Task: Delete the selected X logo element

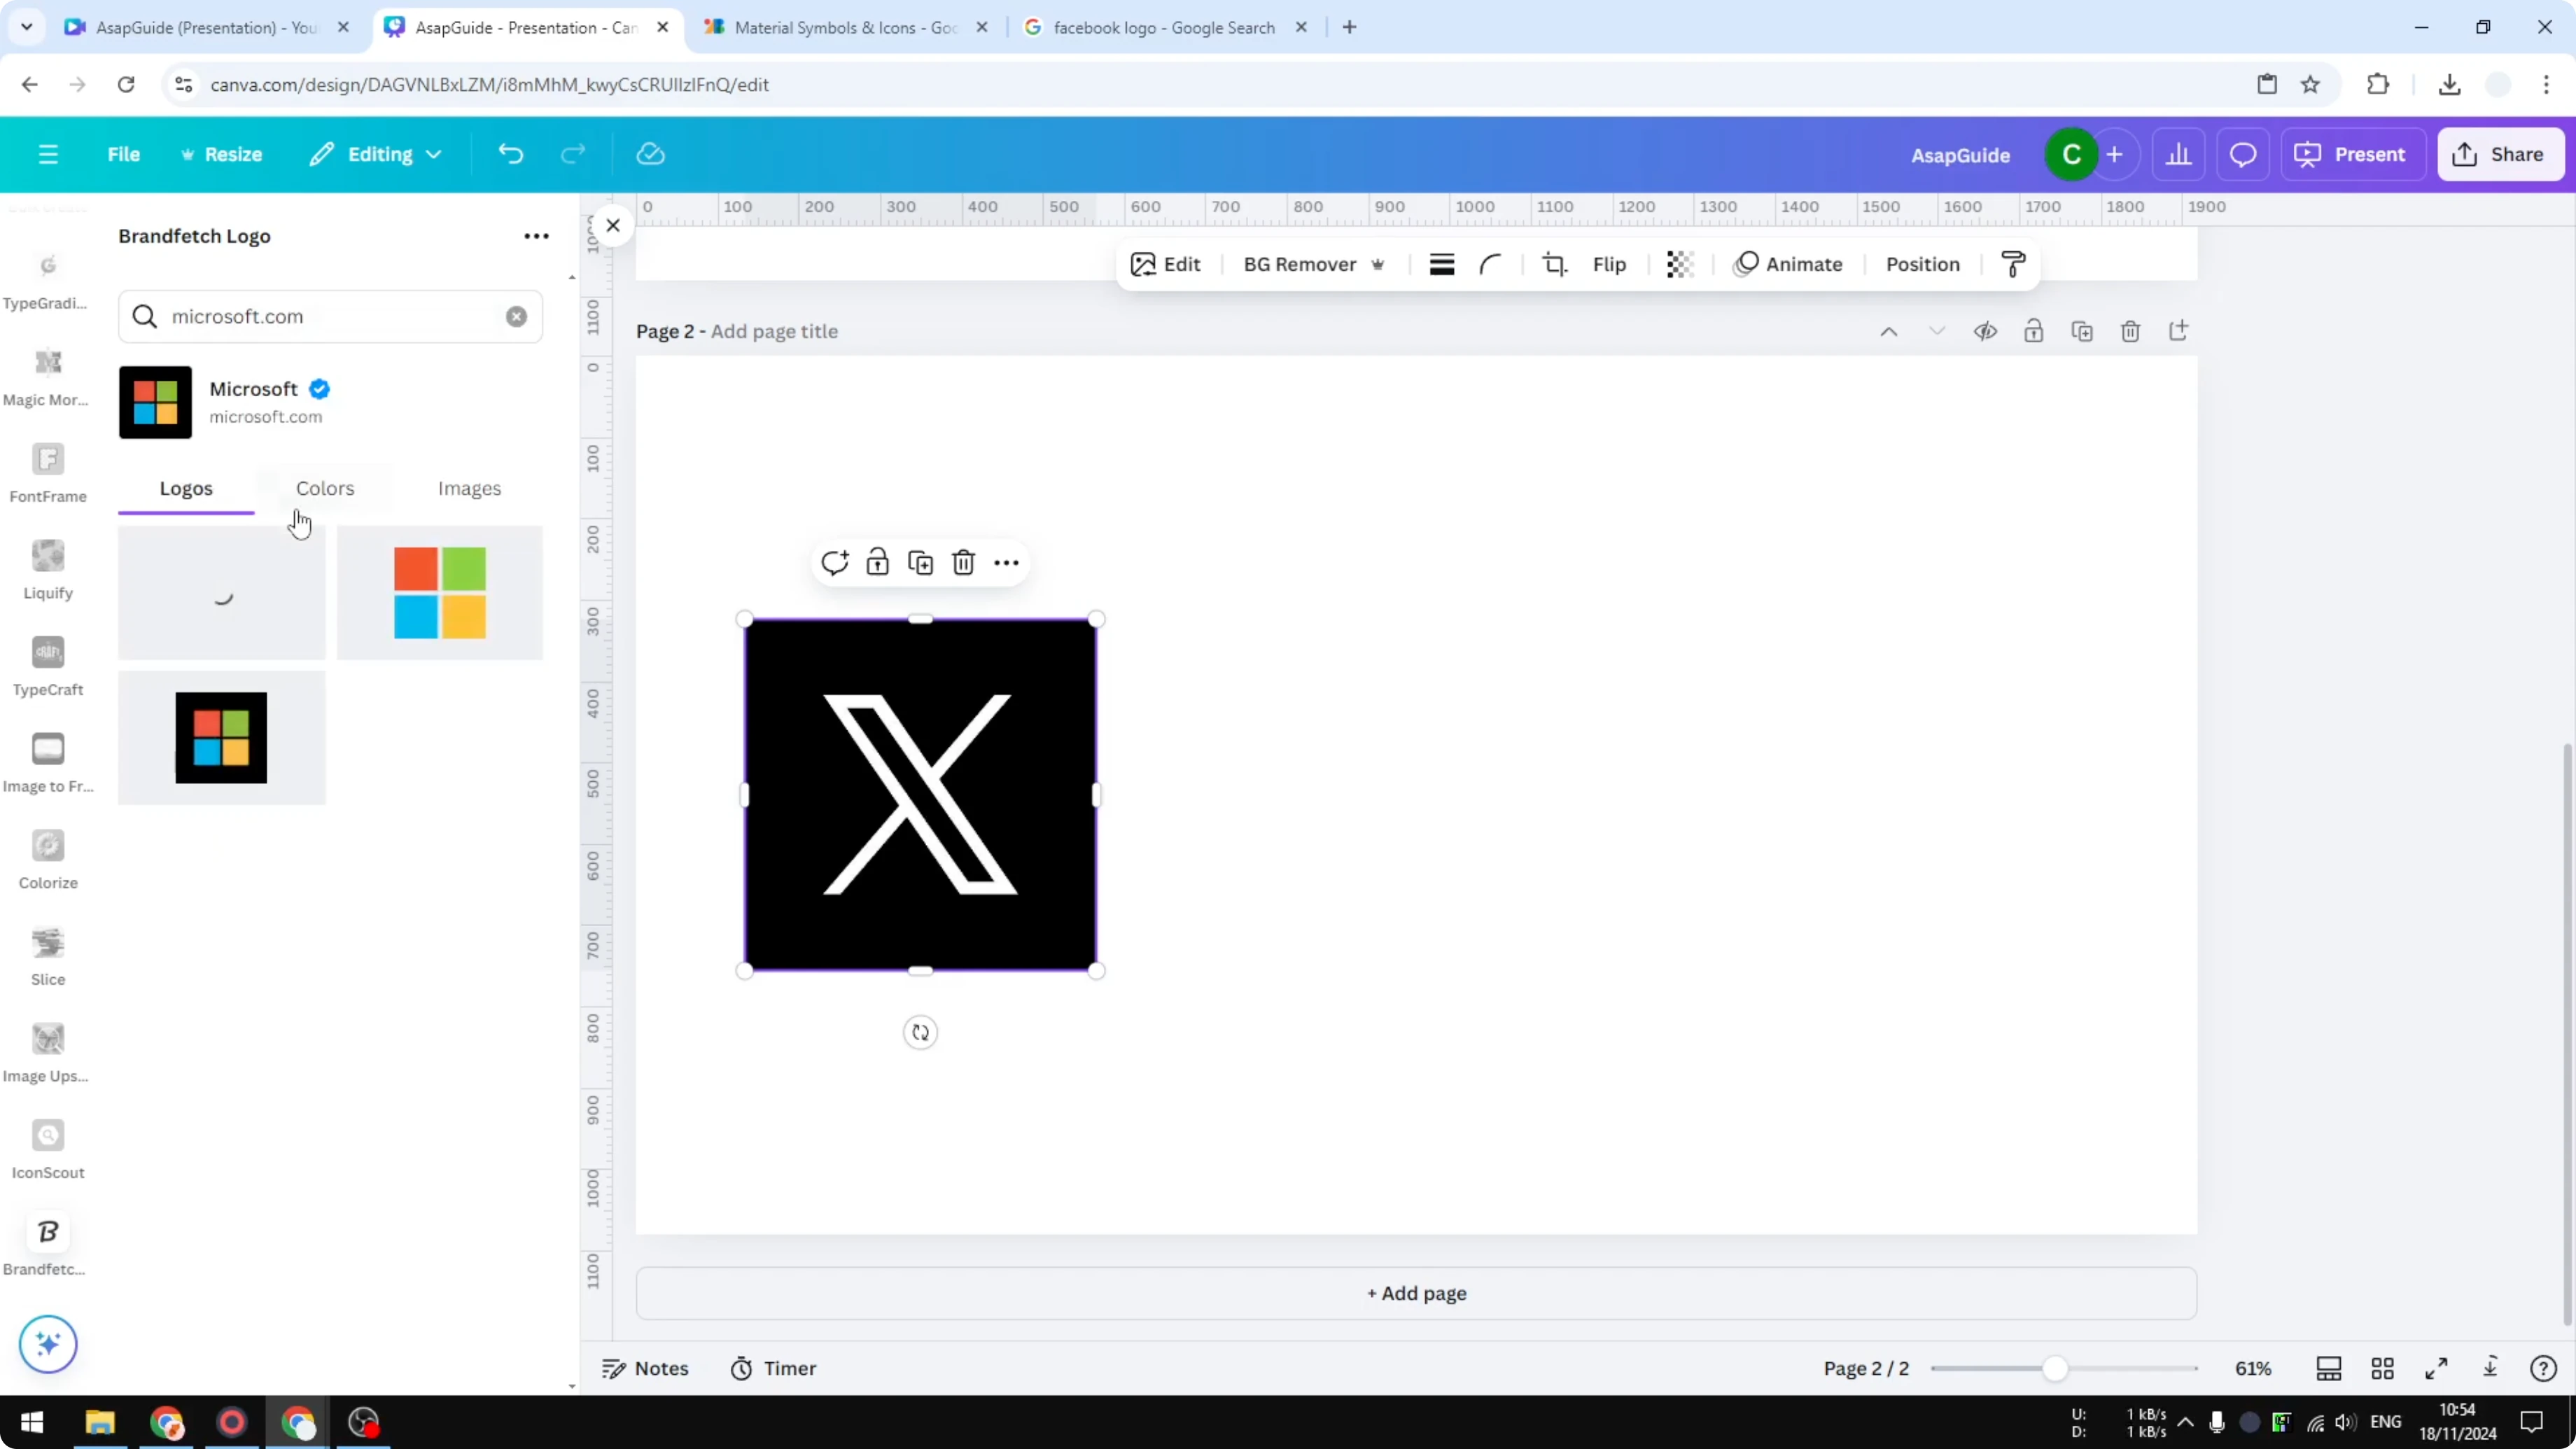Action: 963,562
